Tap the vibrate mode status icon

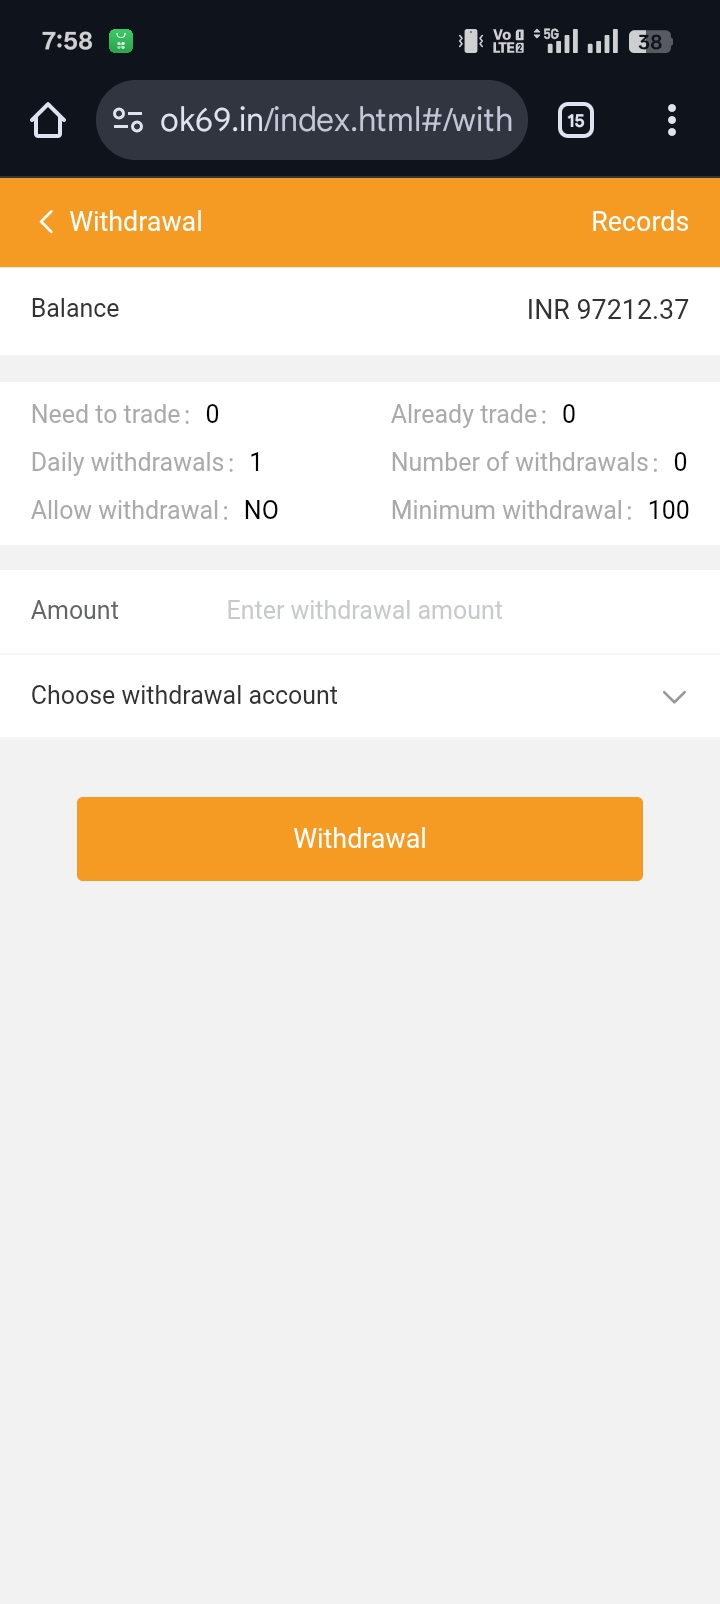(x=470, y=41)
